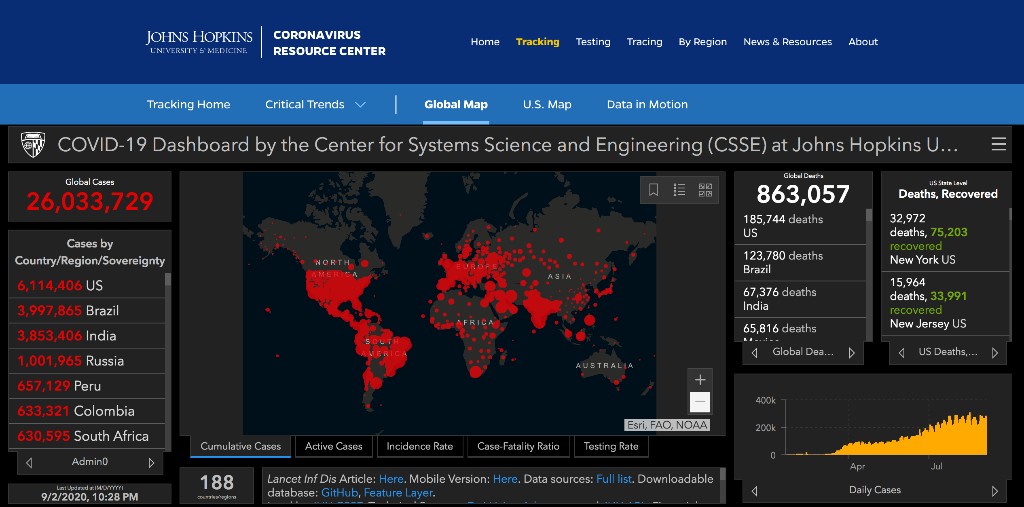Select Brazil in the cases list
The width and height of the screenshot is (1024, 507).
(87, 310)
